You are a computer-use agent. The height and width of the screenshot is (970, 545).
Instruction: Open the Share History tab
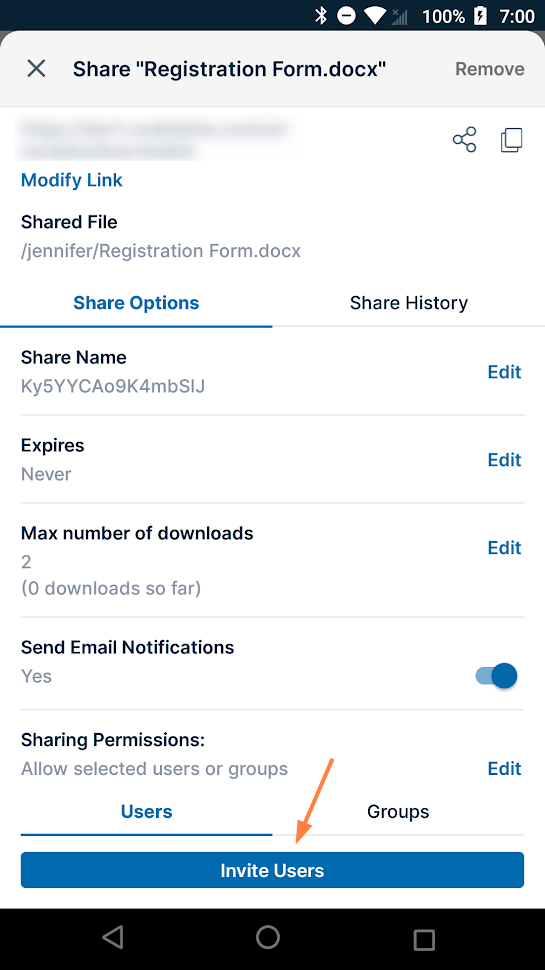click(408, 303)
